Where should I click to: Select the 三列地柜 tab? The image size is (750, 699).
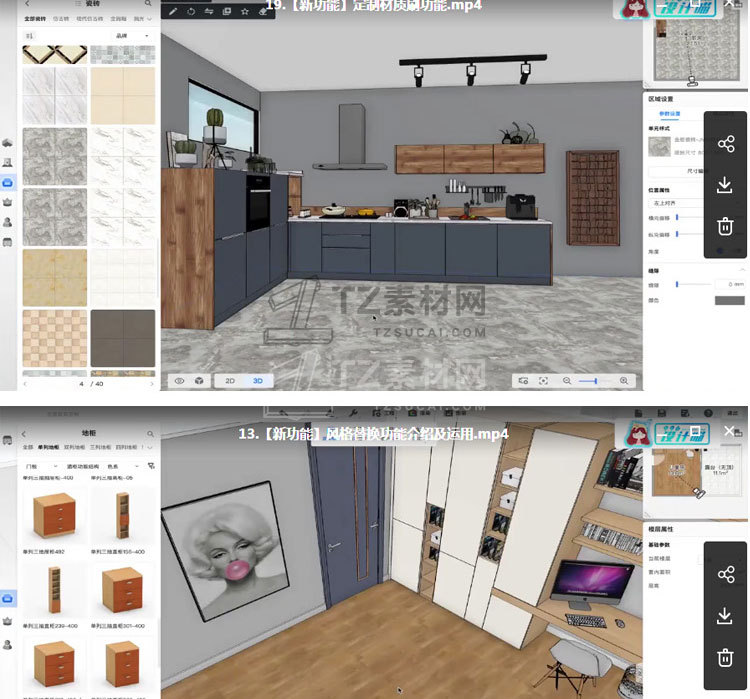pos(100,447)
